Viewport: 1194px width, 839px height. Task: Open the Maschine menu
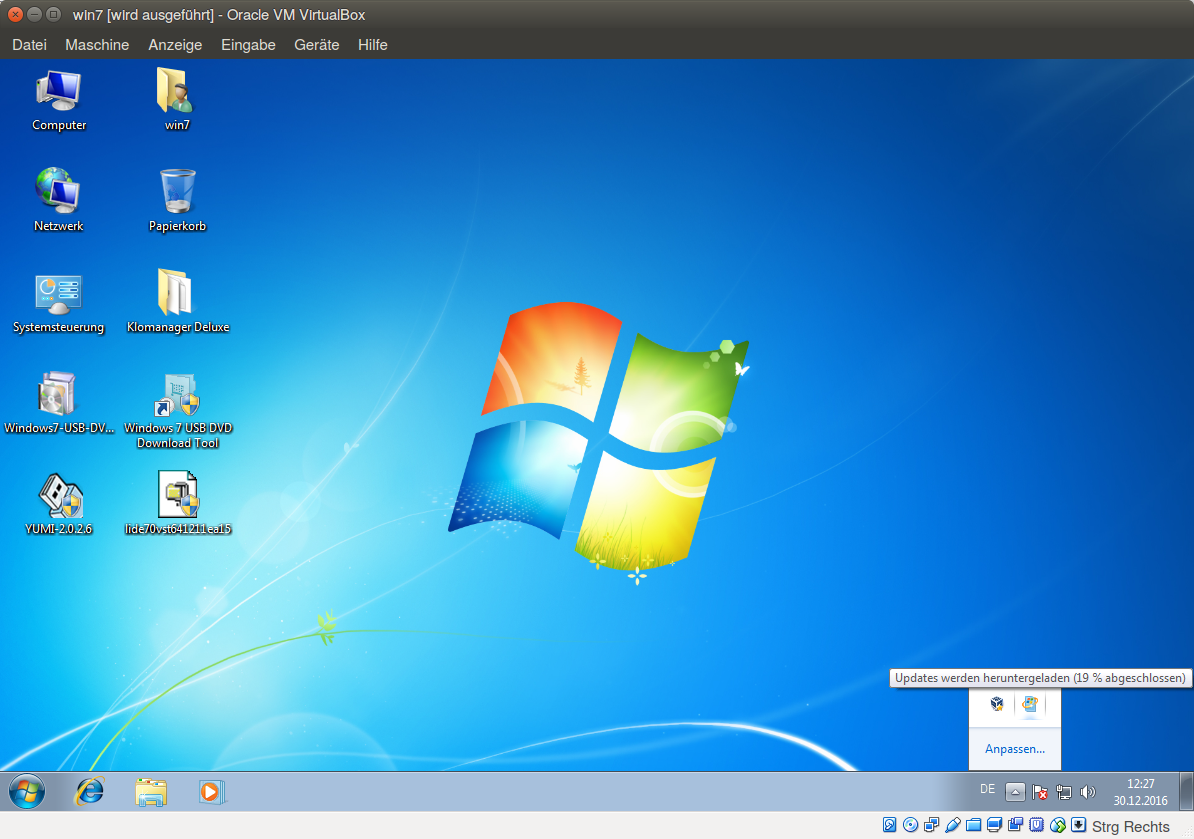(97, 45)
